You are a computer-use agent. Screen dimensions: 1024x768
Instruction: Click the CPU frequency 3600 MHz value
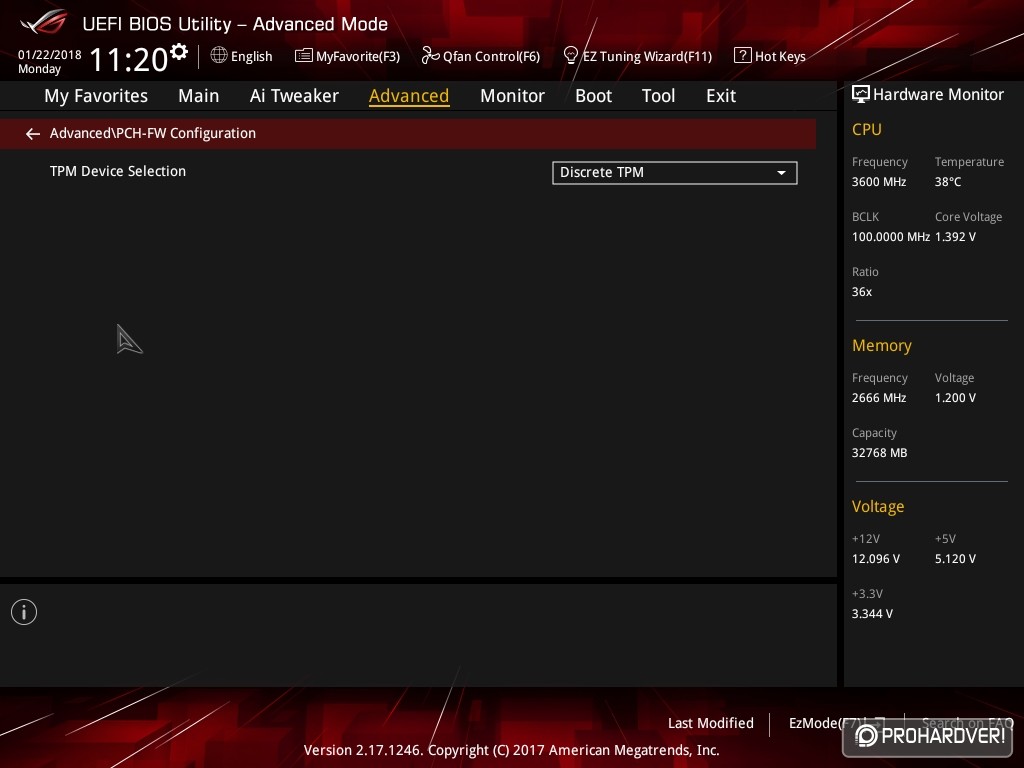[x=879, y=182]
